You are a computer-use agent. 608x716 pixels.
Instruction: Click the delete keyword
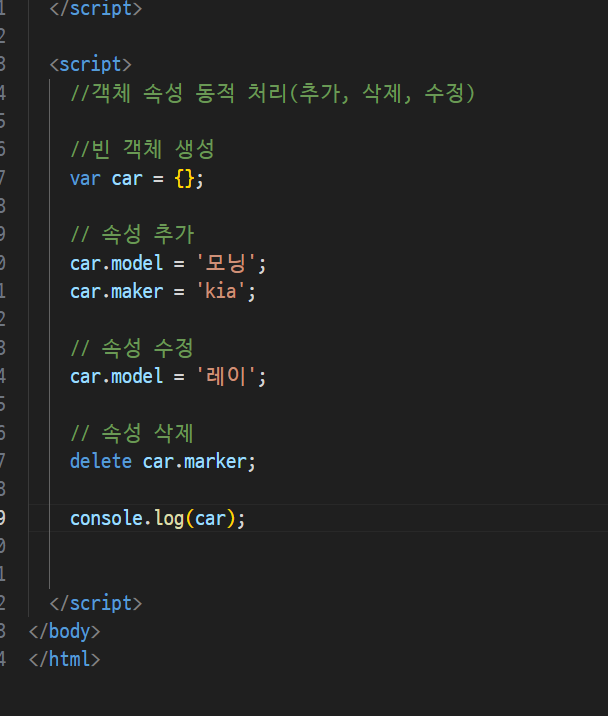[101, 461]
